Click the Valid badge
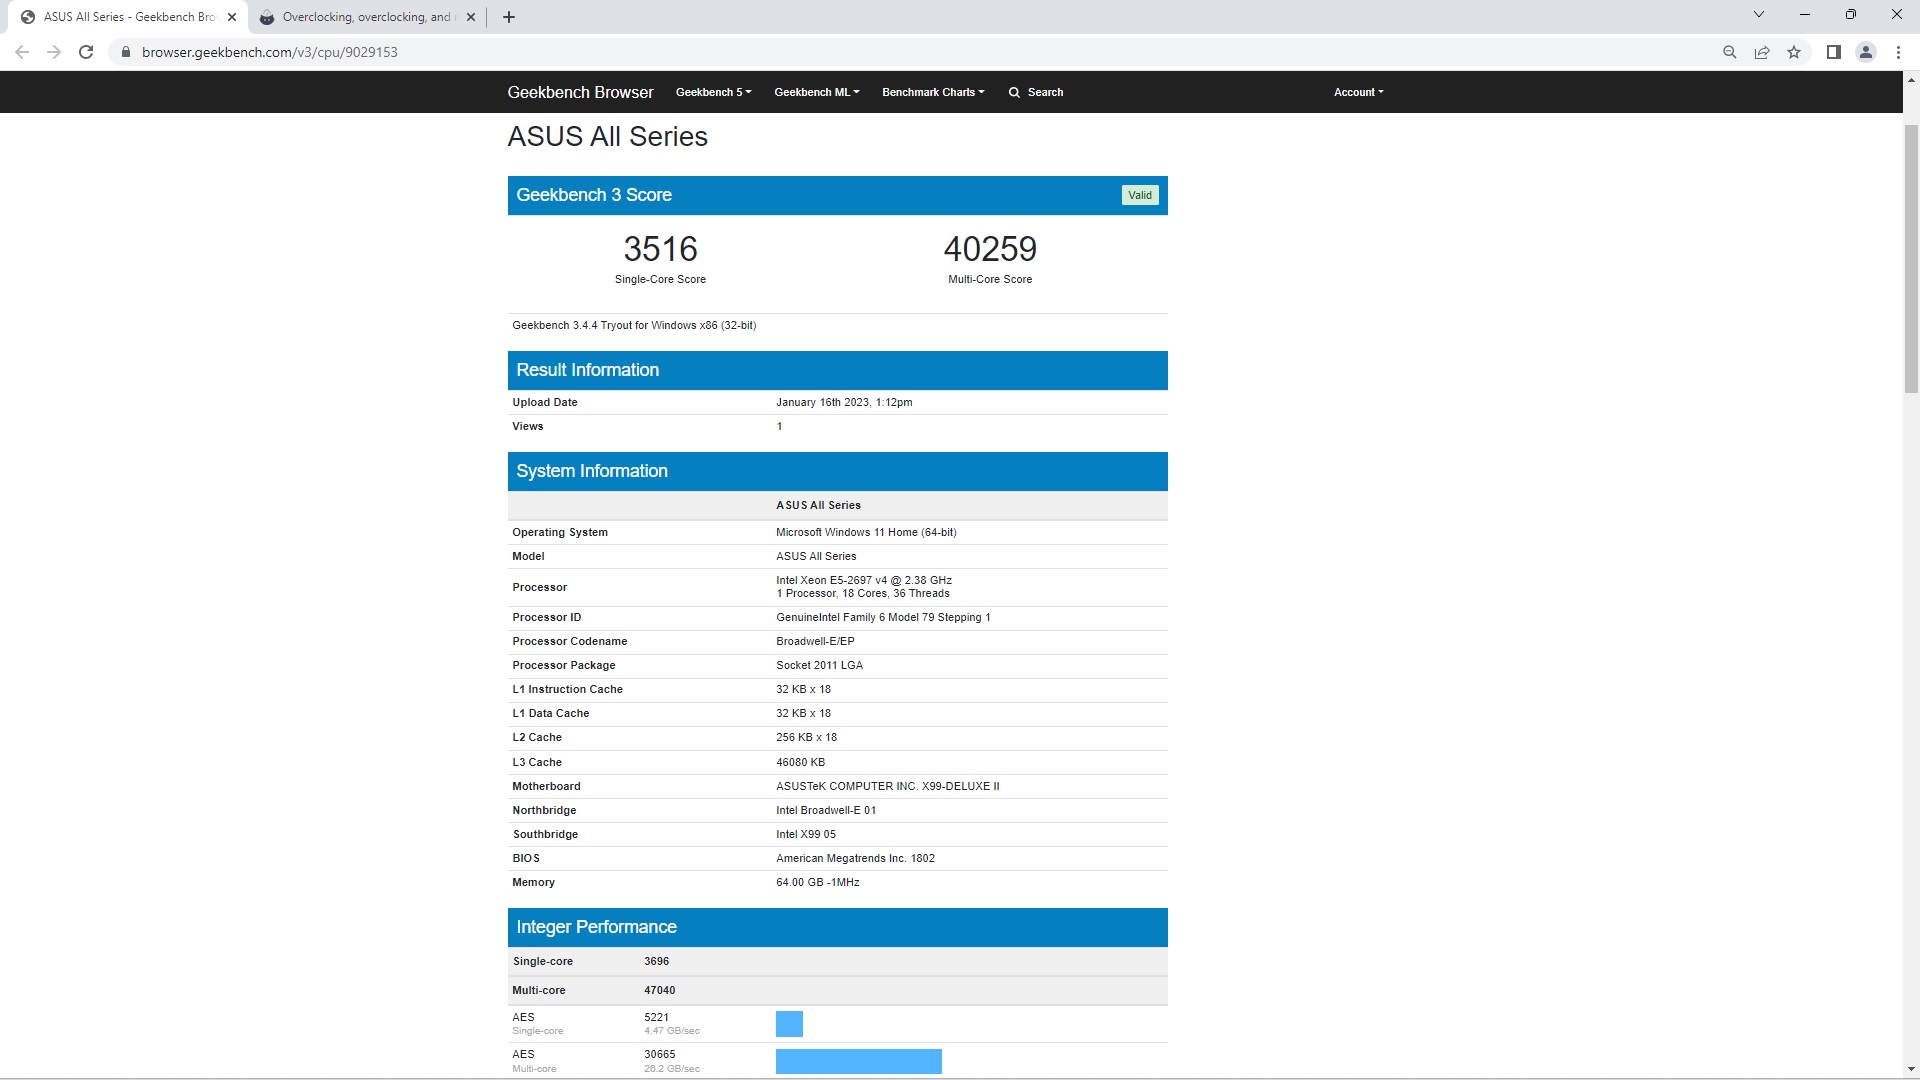 [1140, 195]
